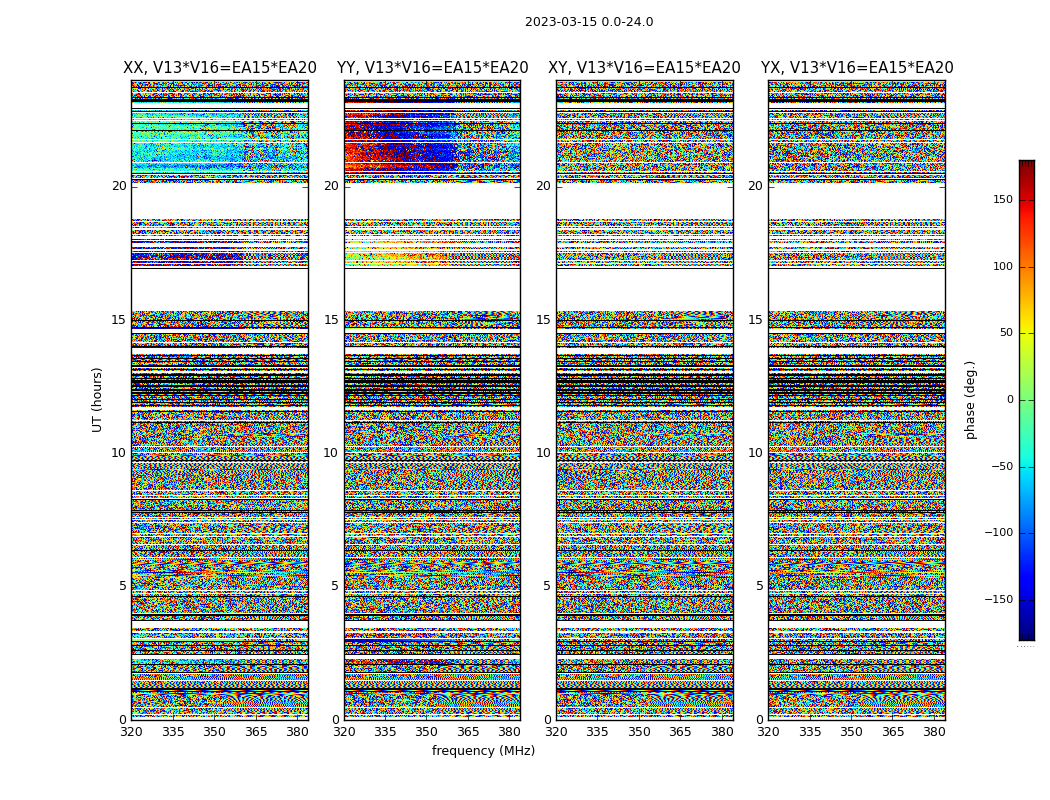Select the 380 MHz tick of XX panel
This screenshot has width=1050, height=800.
[x=297, y=732]
